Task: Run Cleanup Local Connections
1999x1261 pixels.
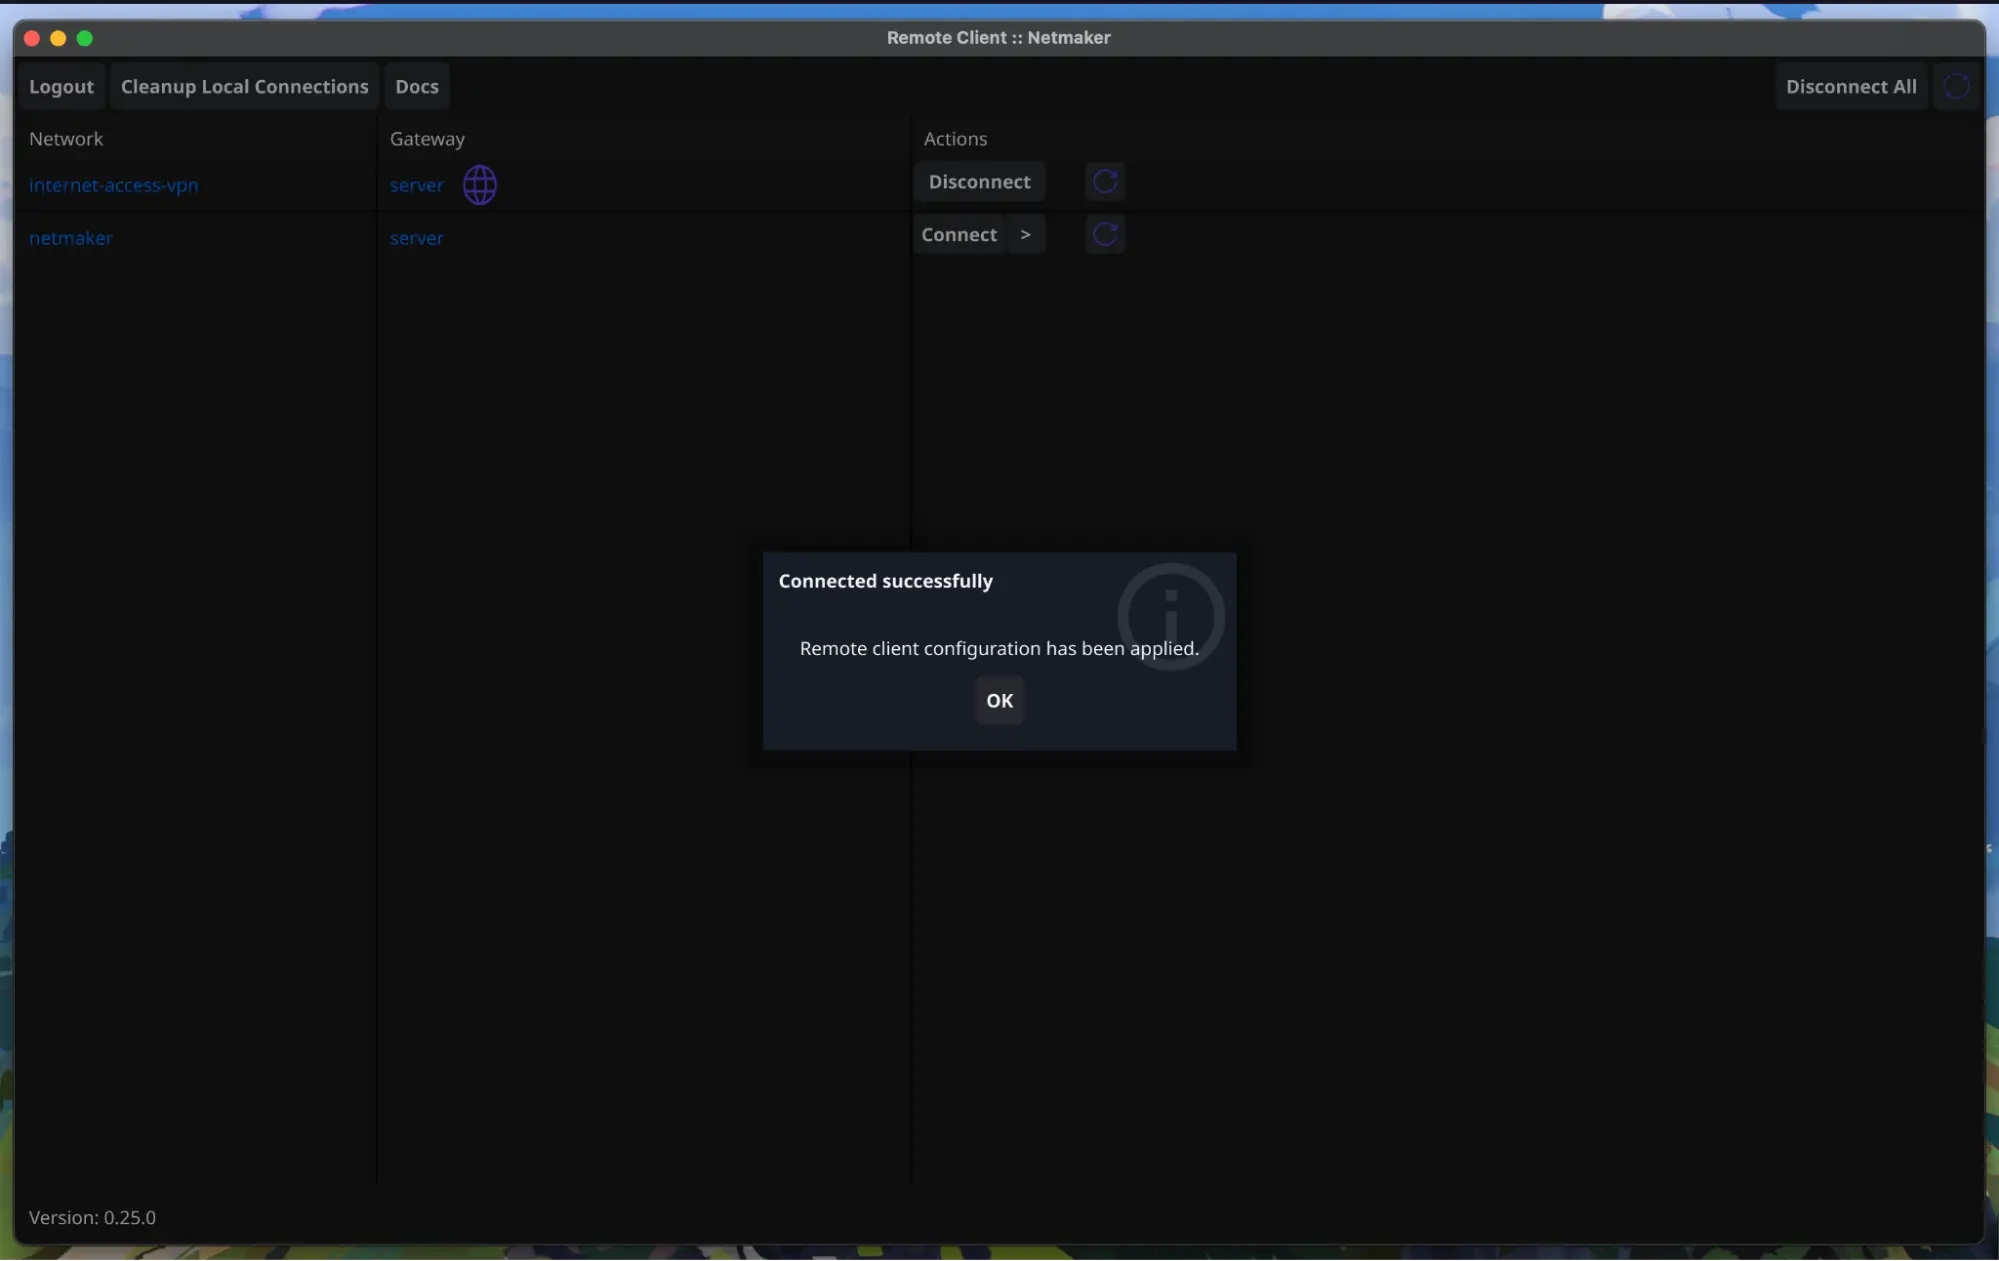Action: pyautogui.click(x=244, y=87)
